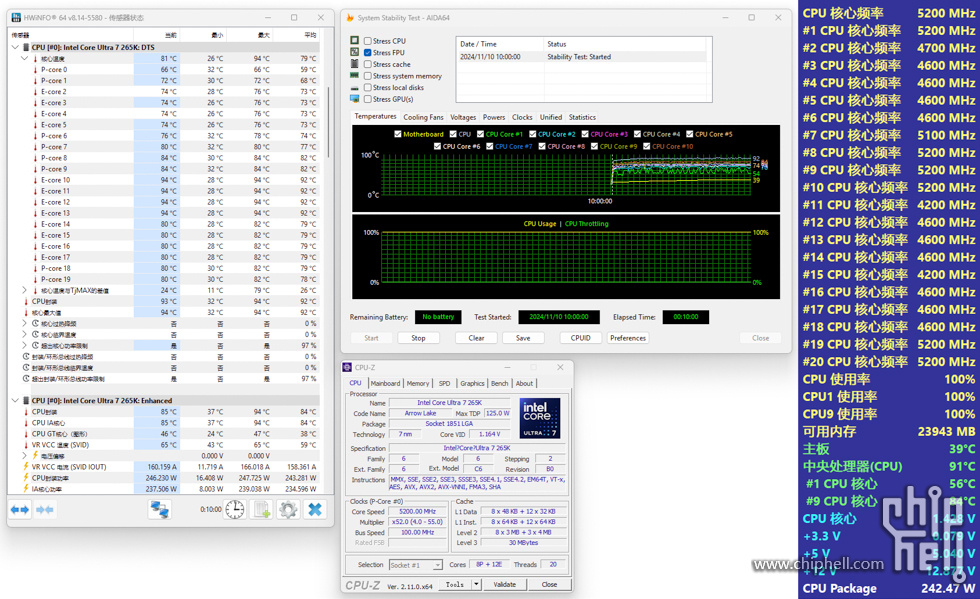The image size is (980, 599).
Task: Open the Bench tab in CPU-Z
Action: (499, 383)
